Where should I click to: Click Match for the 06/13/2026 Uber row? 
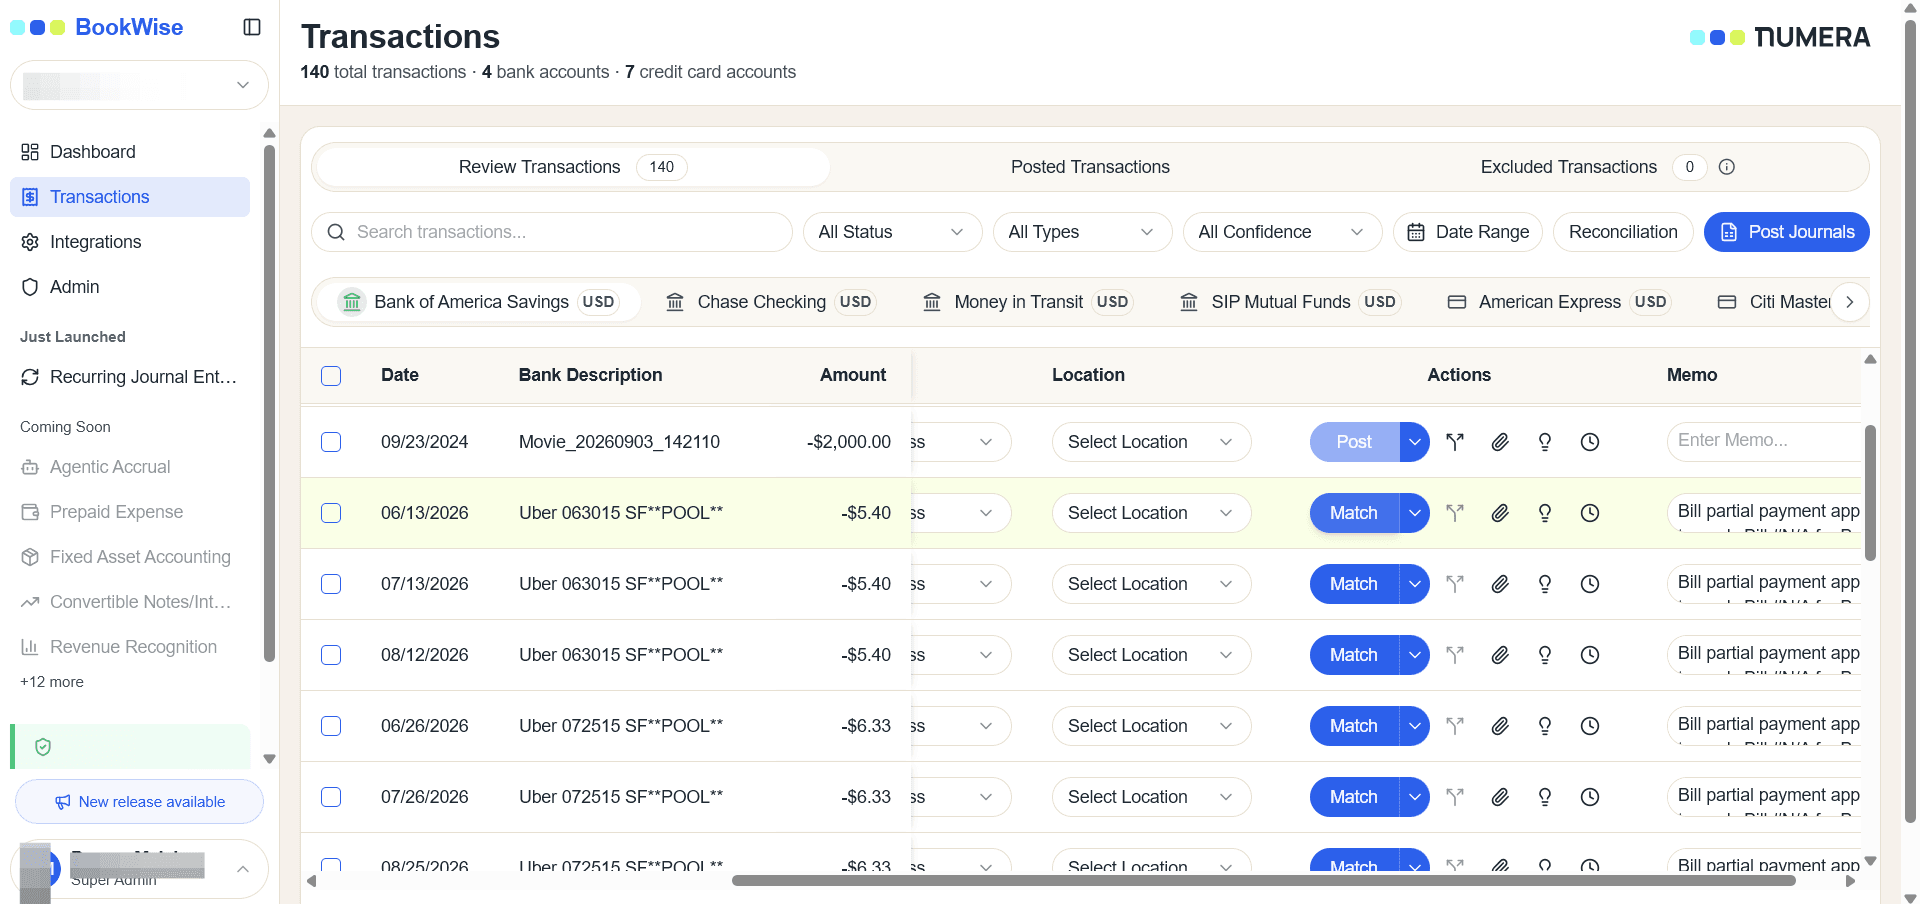1354,513
